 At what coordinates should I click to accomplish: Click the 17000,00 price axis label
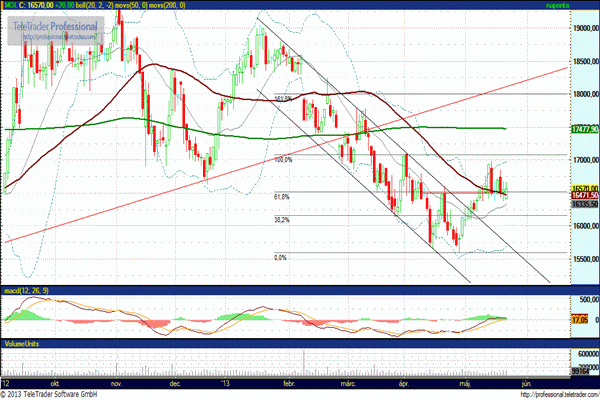pos(586,160)
